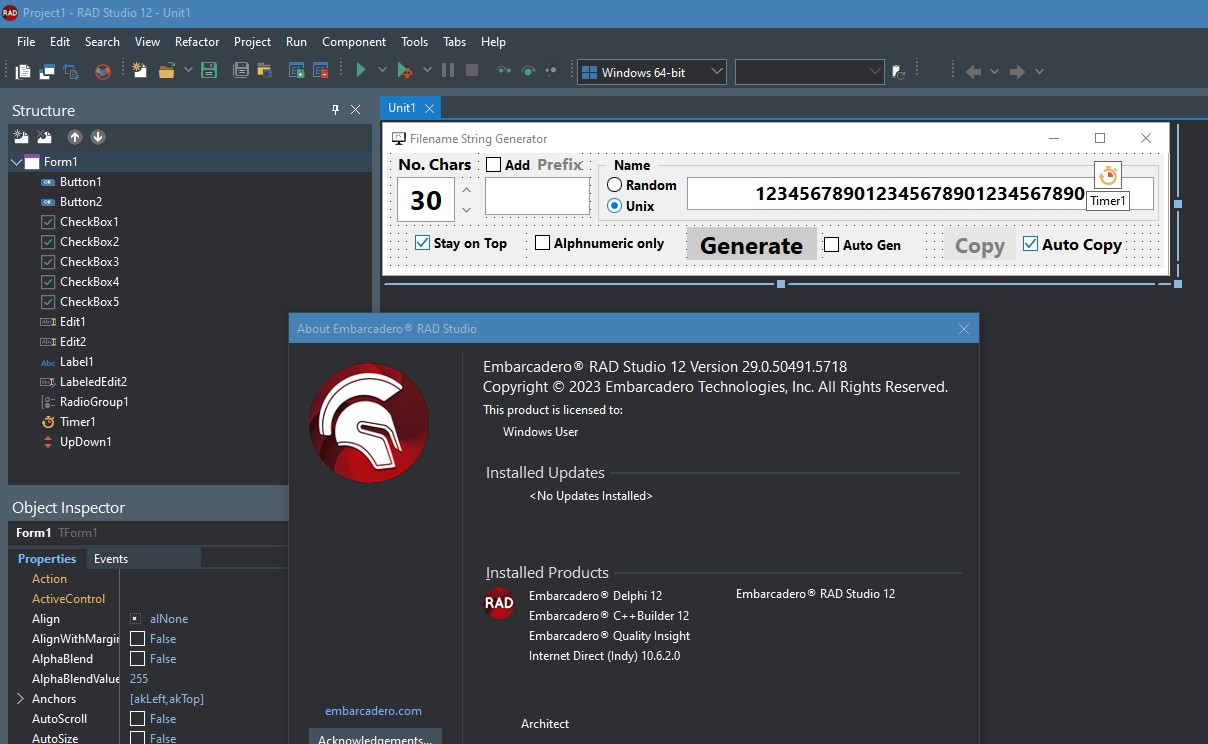
Task: Decrease No. Chars with the down arrow
Action: point(466,210)
